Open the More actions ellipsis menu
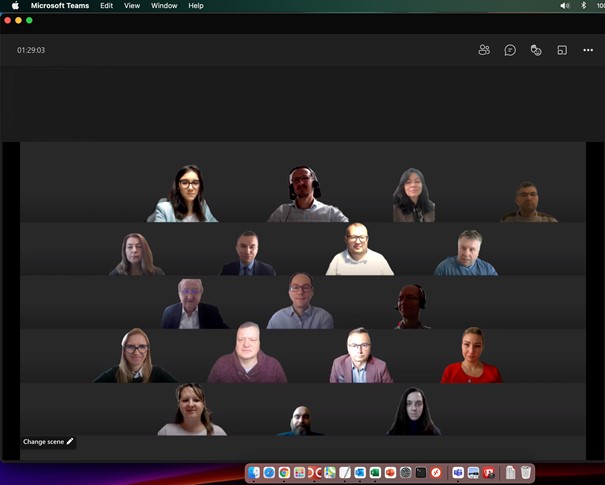The width and height of the screenshot is (605, 485). (x=588, y=50)
